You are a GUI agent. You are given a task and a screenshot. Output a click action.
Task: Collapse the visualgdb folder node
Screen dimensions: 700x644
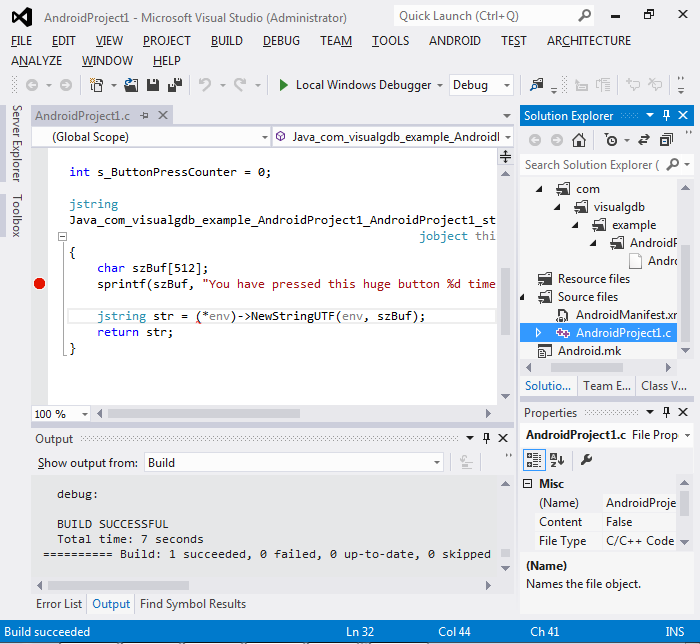pyautogui.click(x=557, y=207)
